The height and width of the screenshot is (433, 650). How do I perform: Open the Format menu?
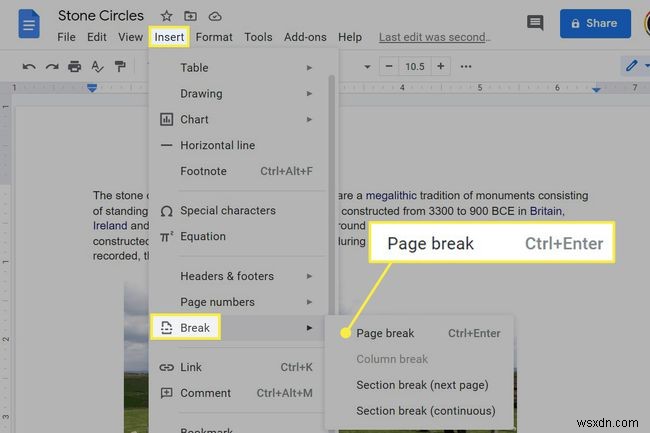[214, 37]
